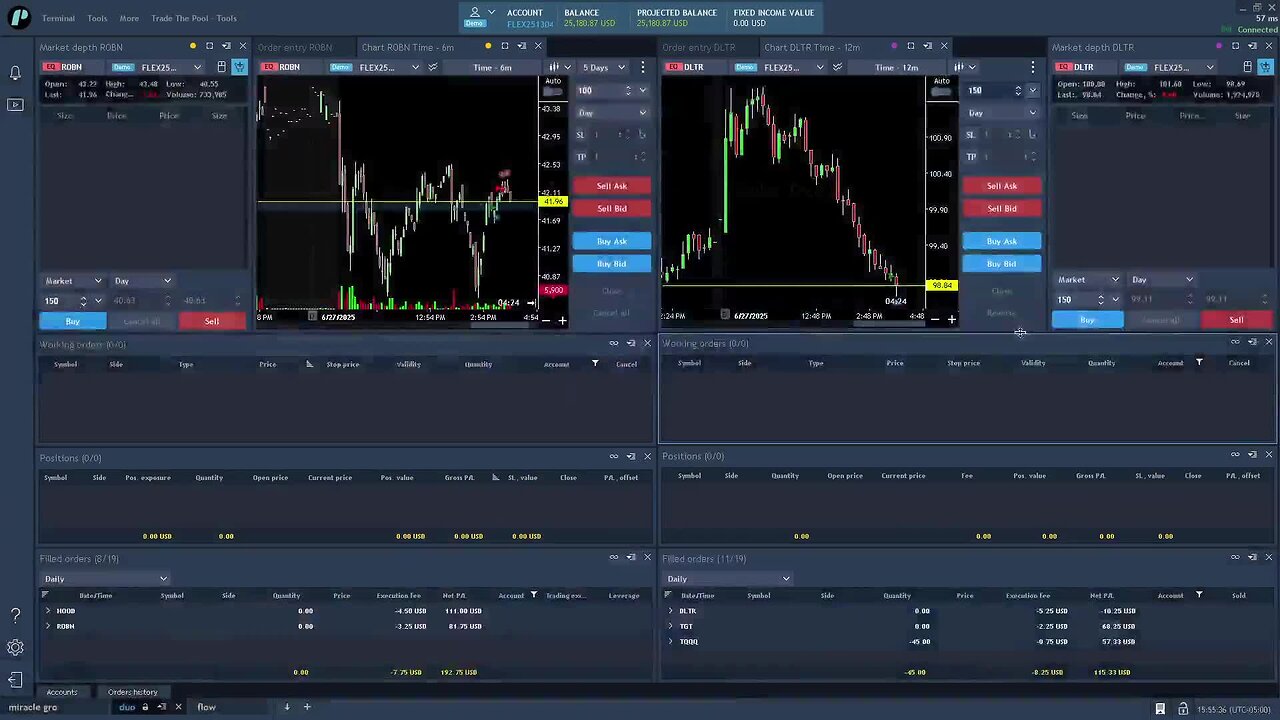
Task: Open the three-dot menu on ROBN chart
Action: (x=643, y=67)
